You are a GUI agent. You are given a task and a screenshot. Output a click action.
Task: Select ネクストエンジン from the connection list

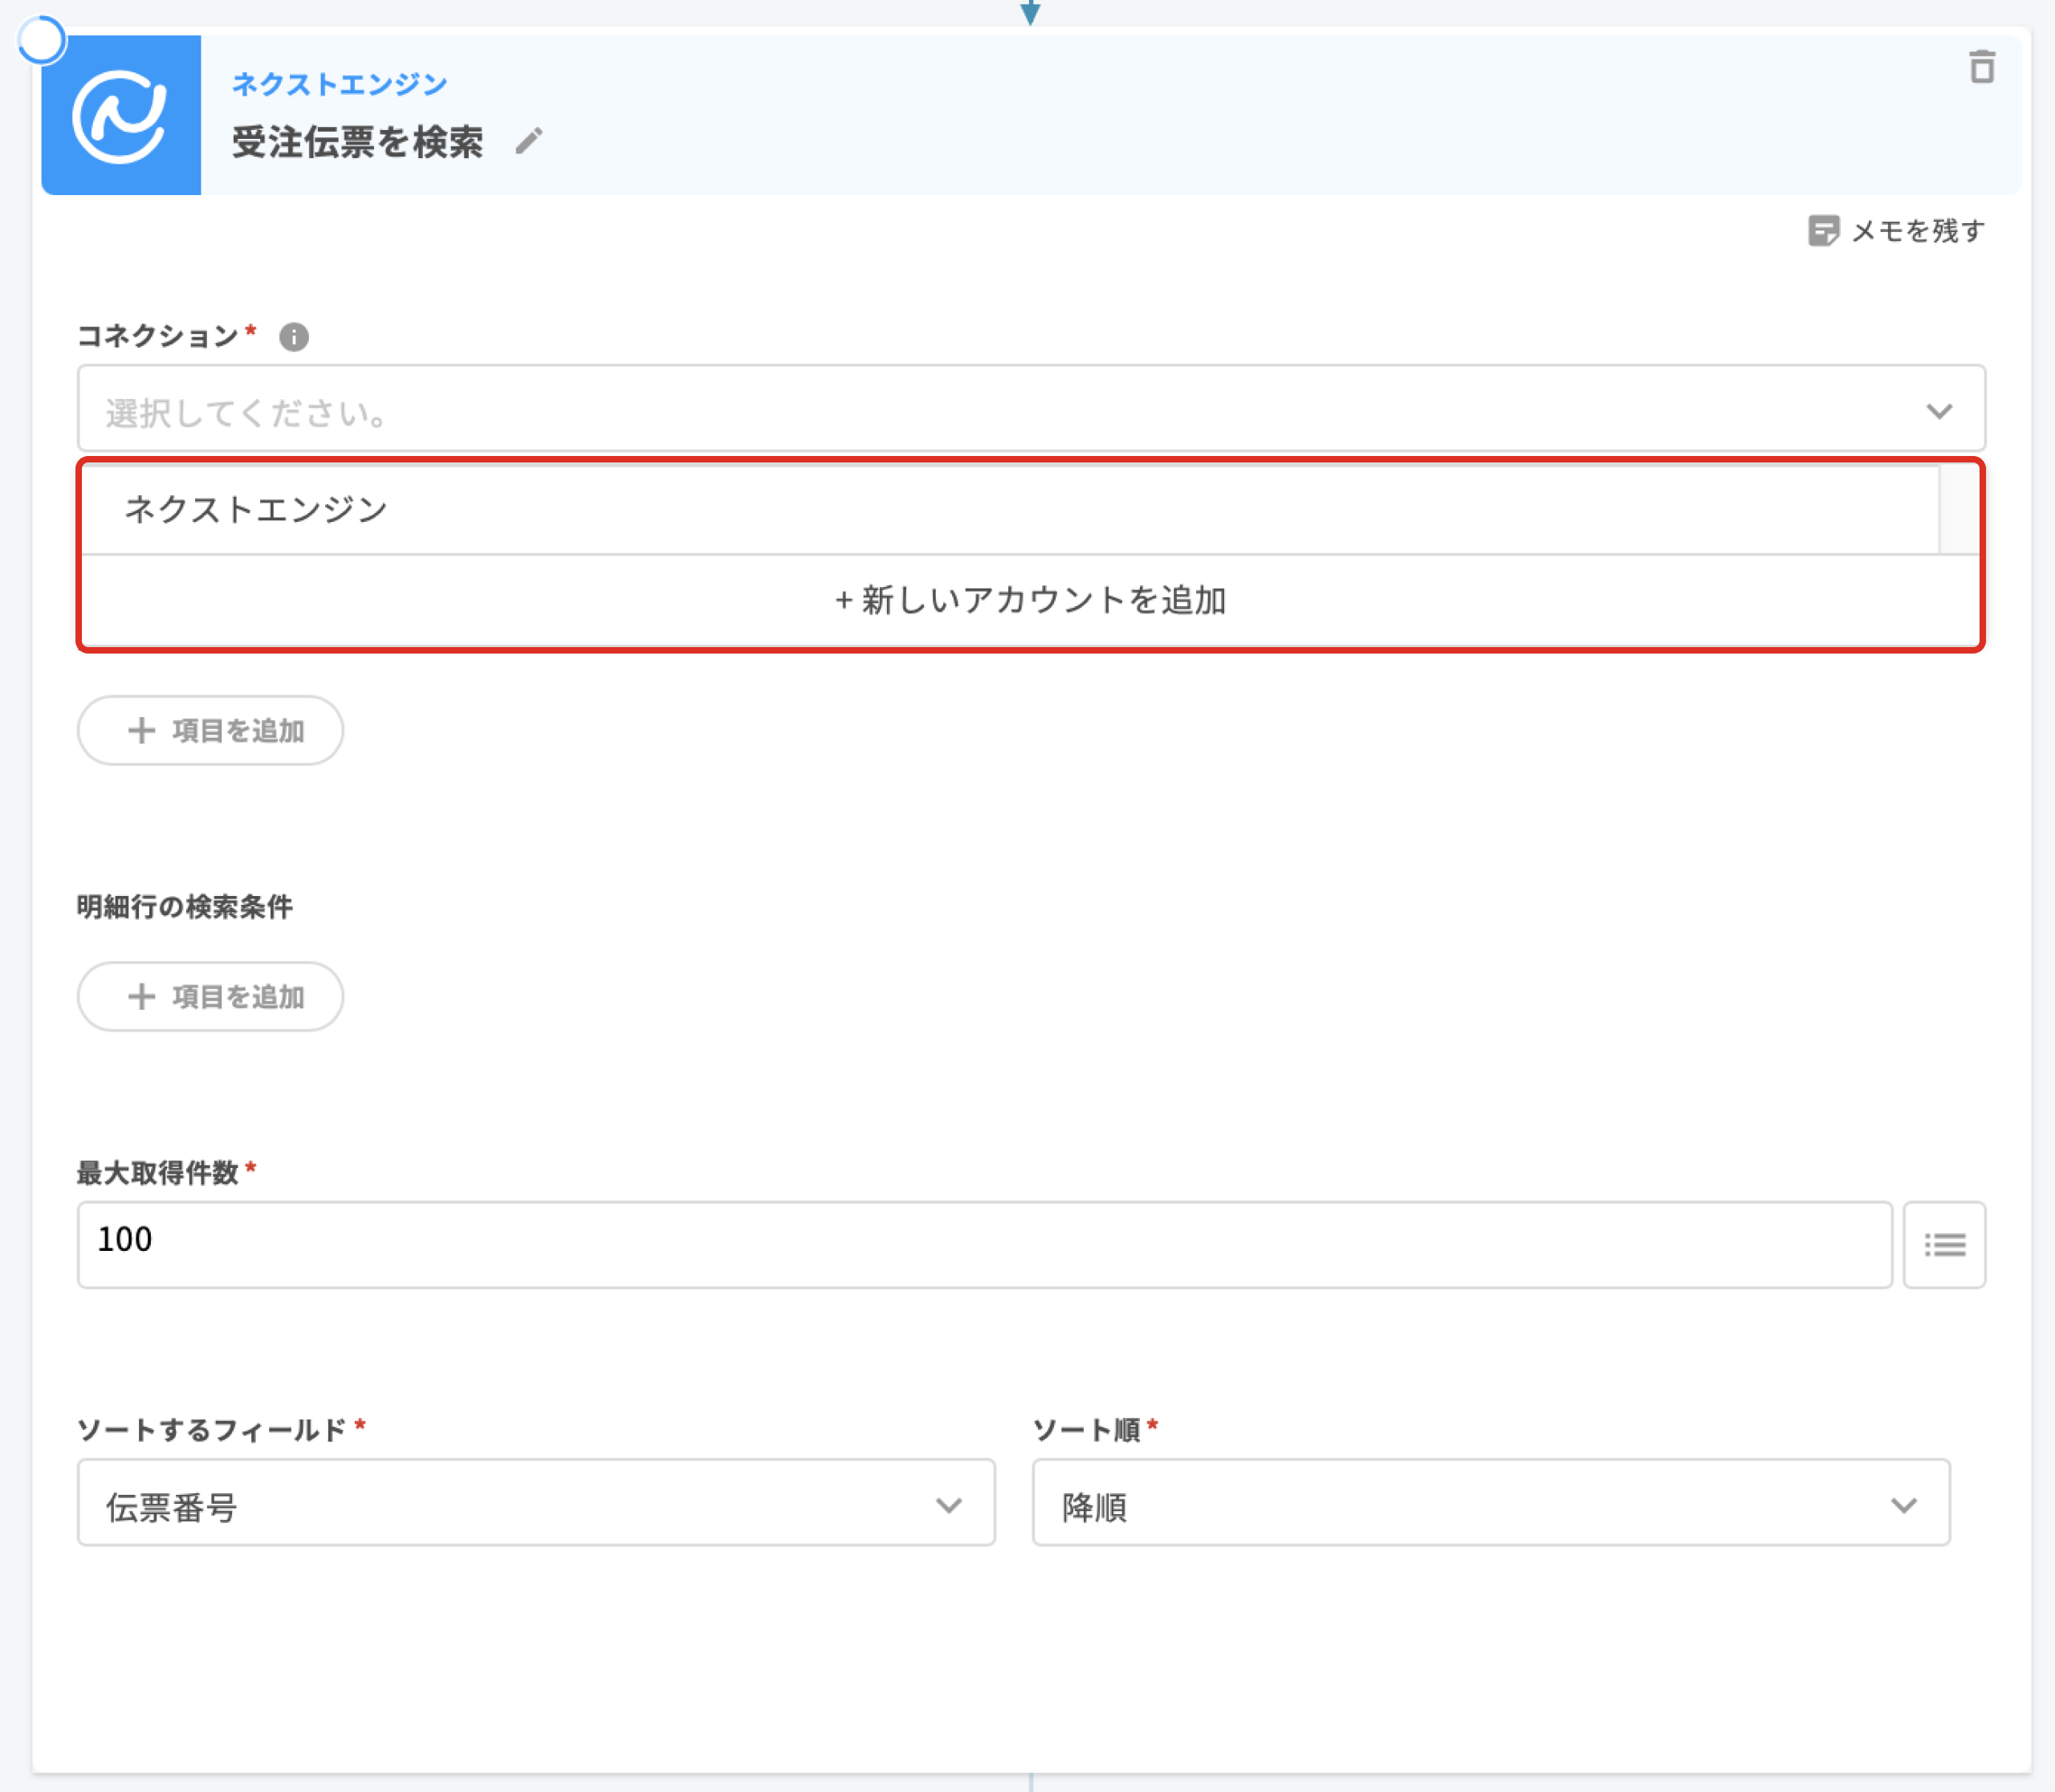click(x=256, y=509)
